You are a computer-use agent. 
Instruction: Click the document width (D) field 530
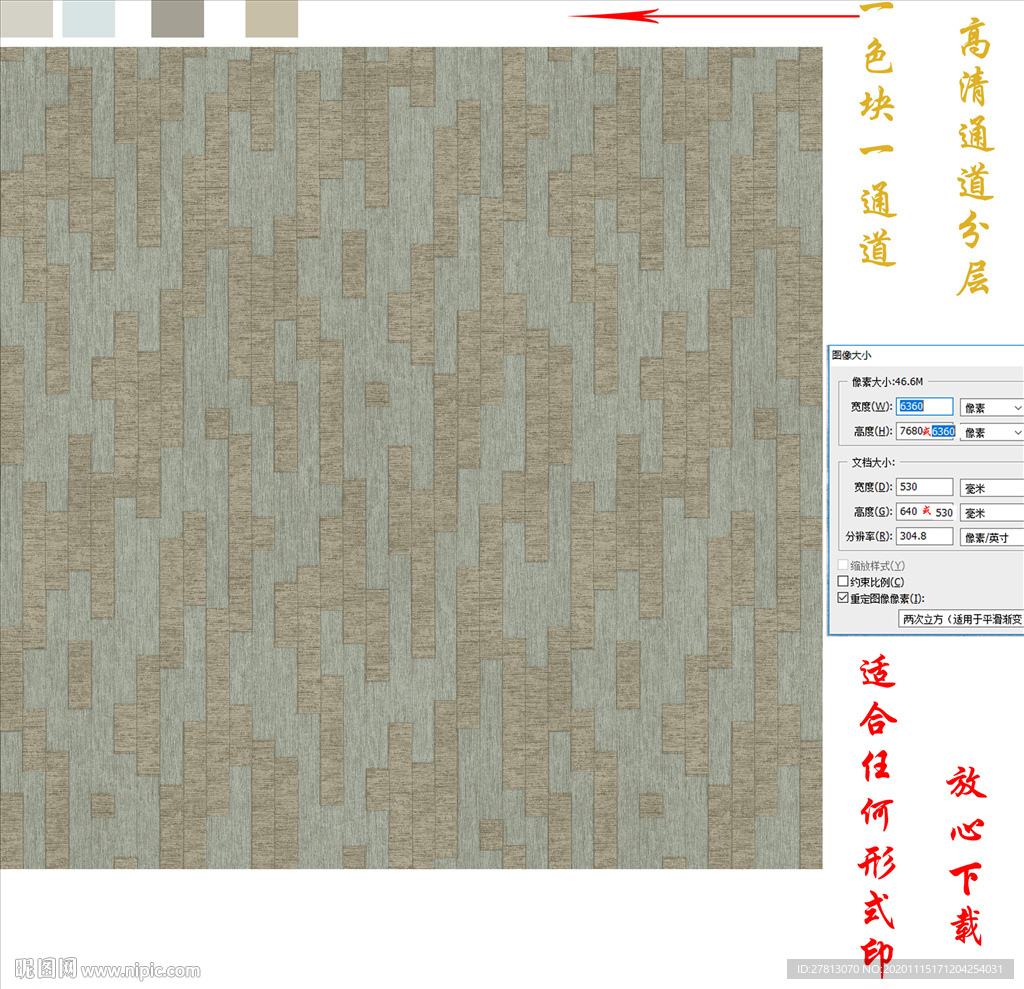(924, 487)
